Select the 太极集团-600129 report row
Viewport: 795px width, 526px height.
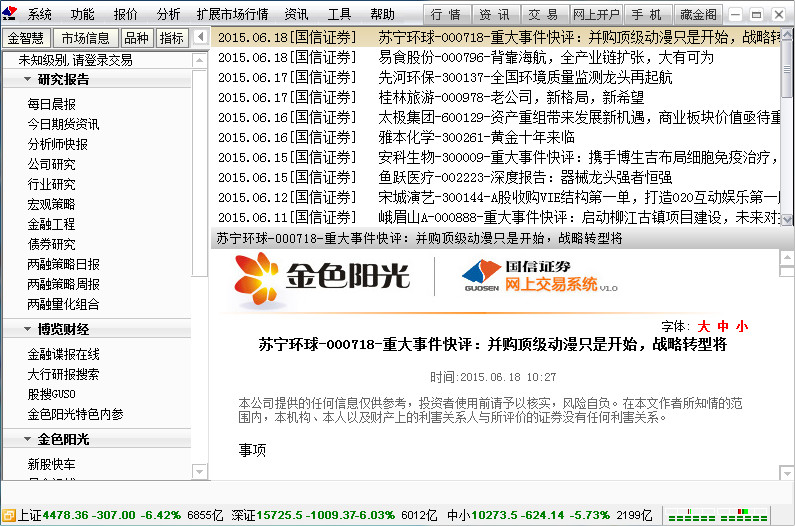point(496,117)
